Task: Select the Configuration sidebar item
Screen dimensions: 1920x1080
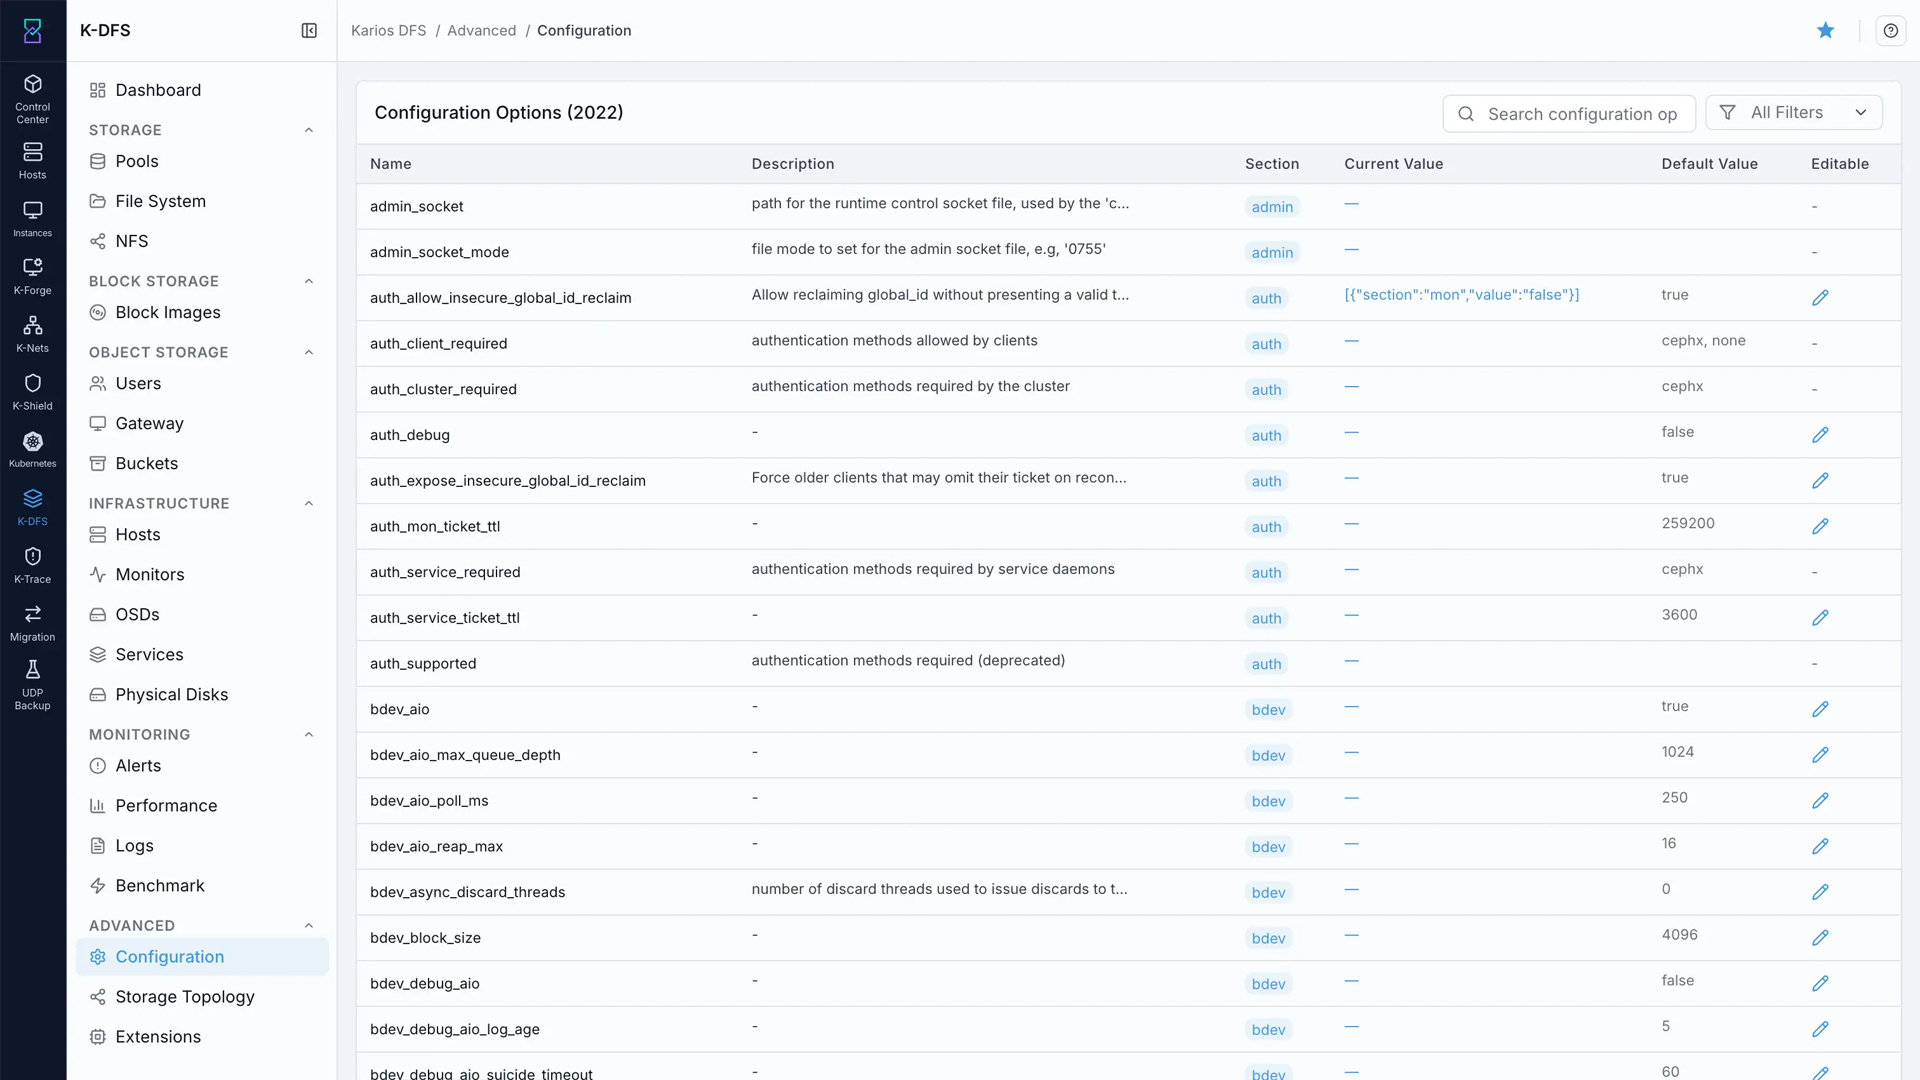Action: [x=202, y=957]
